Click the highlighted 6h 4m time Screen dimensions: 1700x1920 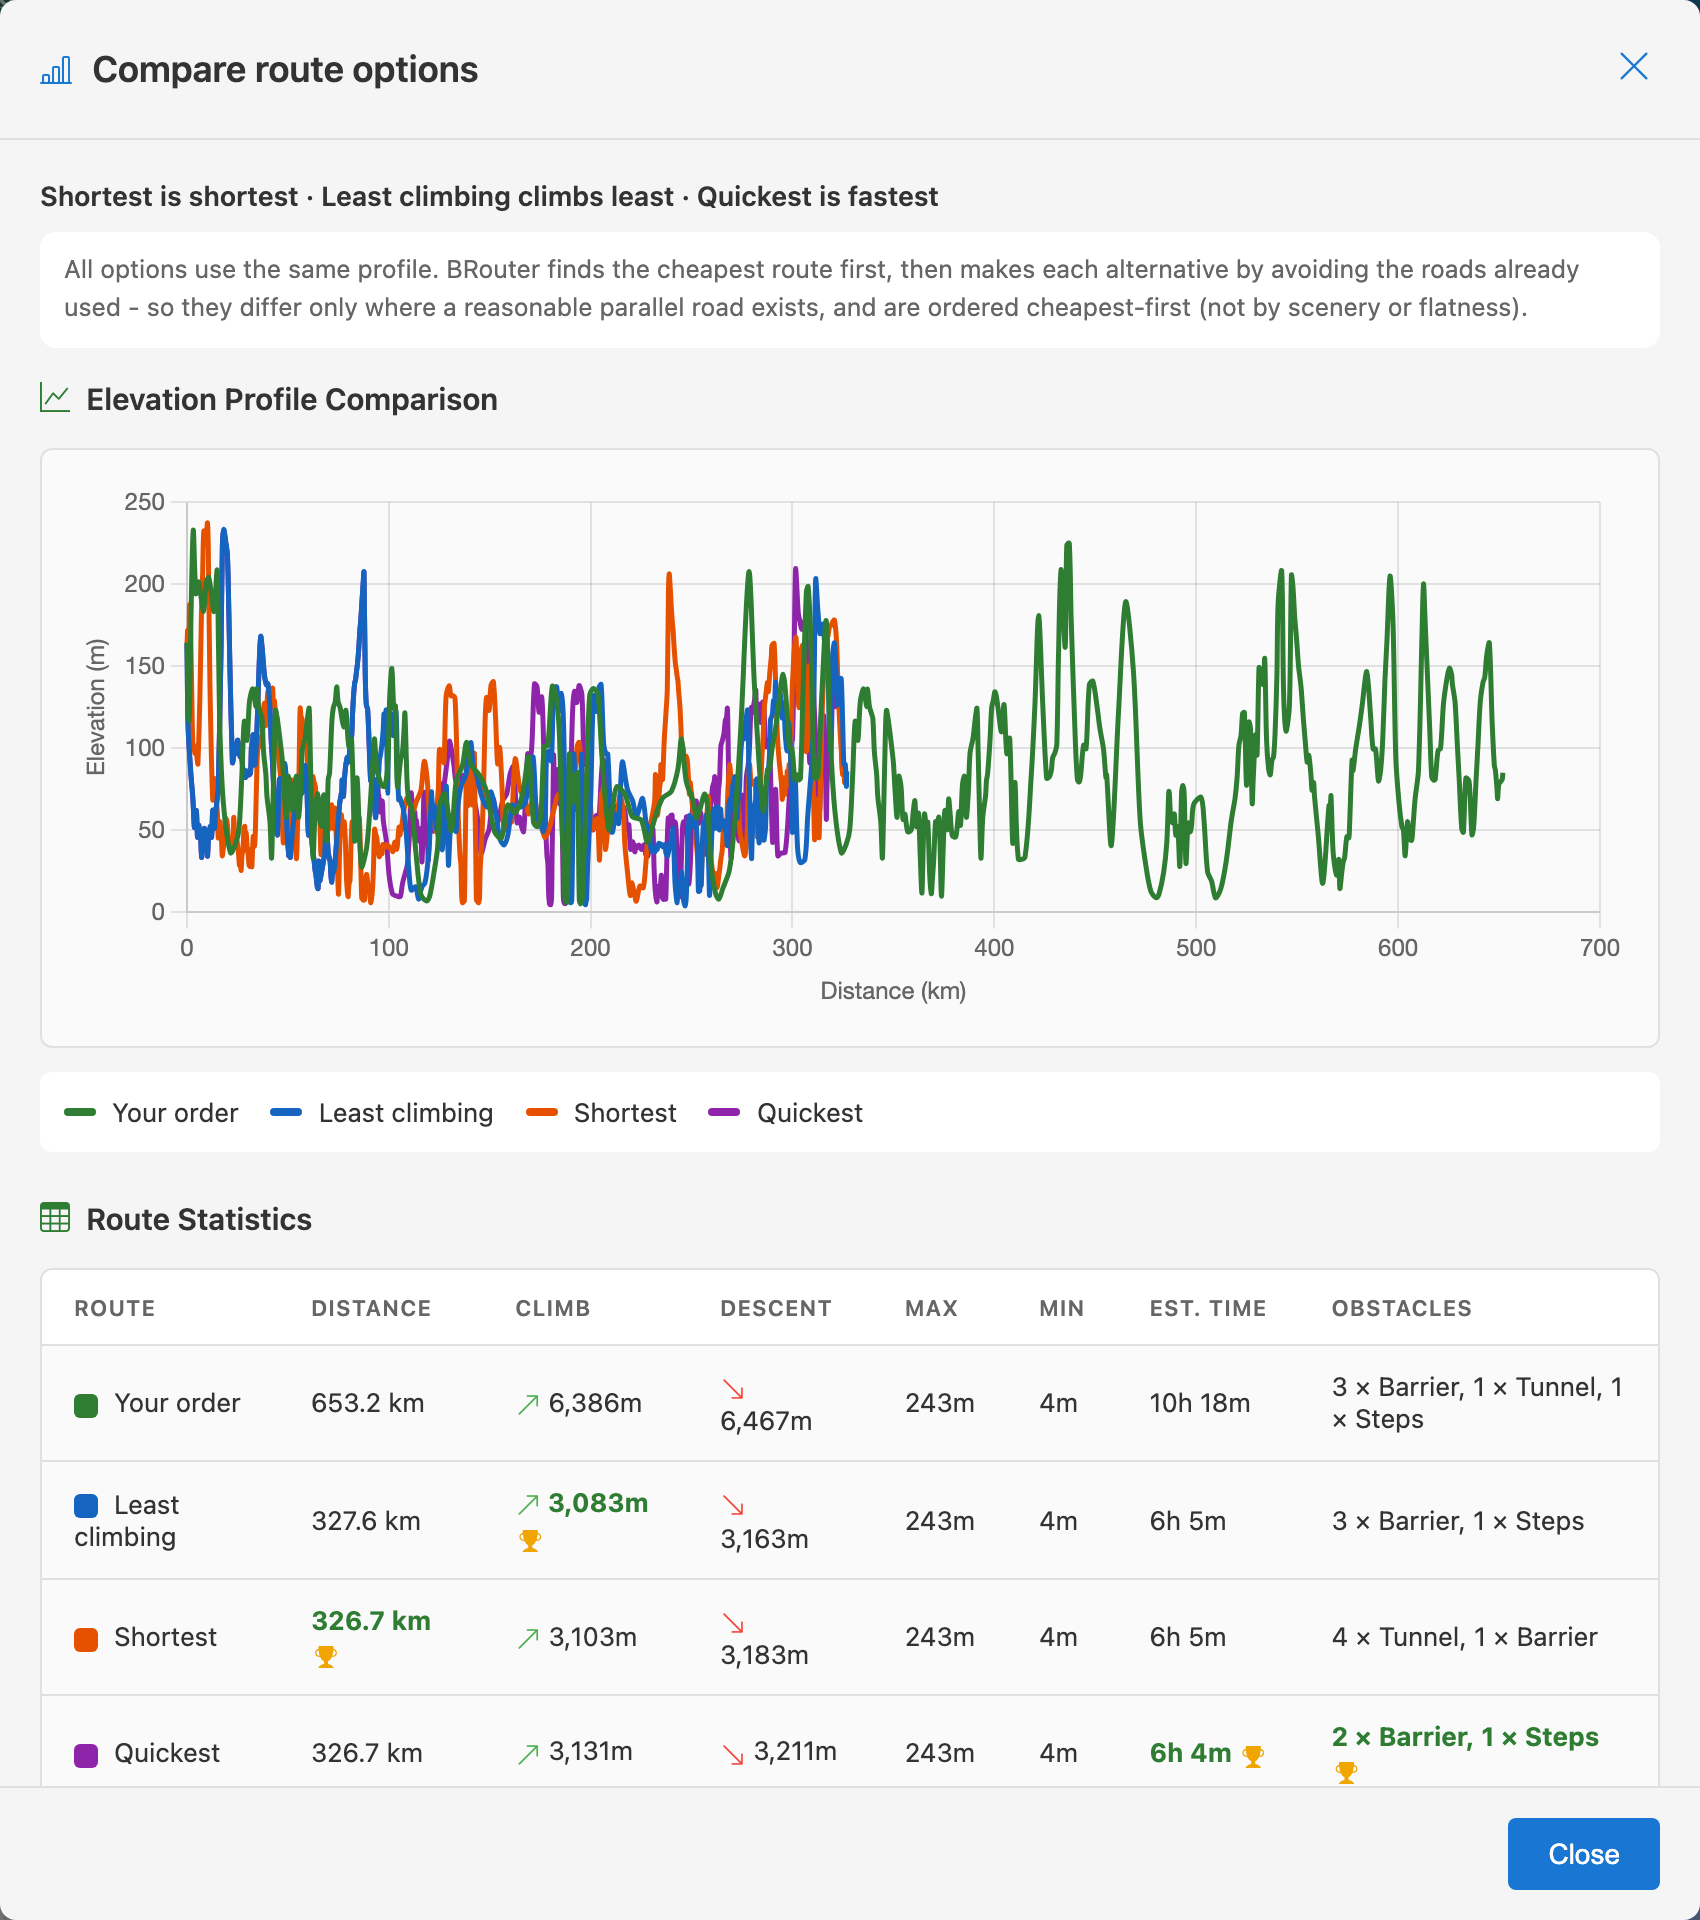tap(1190, 1753)
